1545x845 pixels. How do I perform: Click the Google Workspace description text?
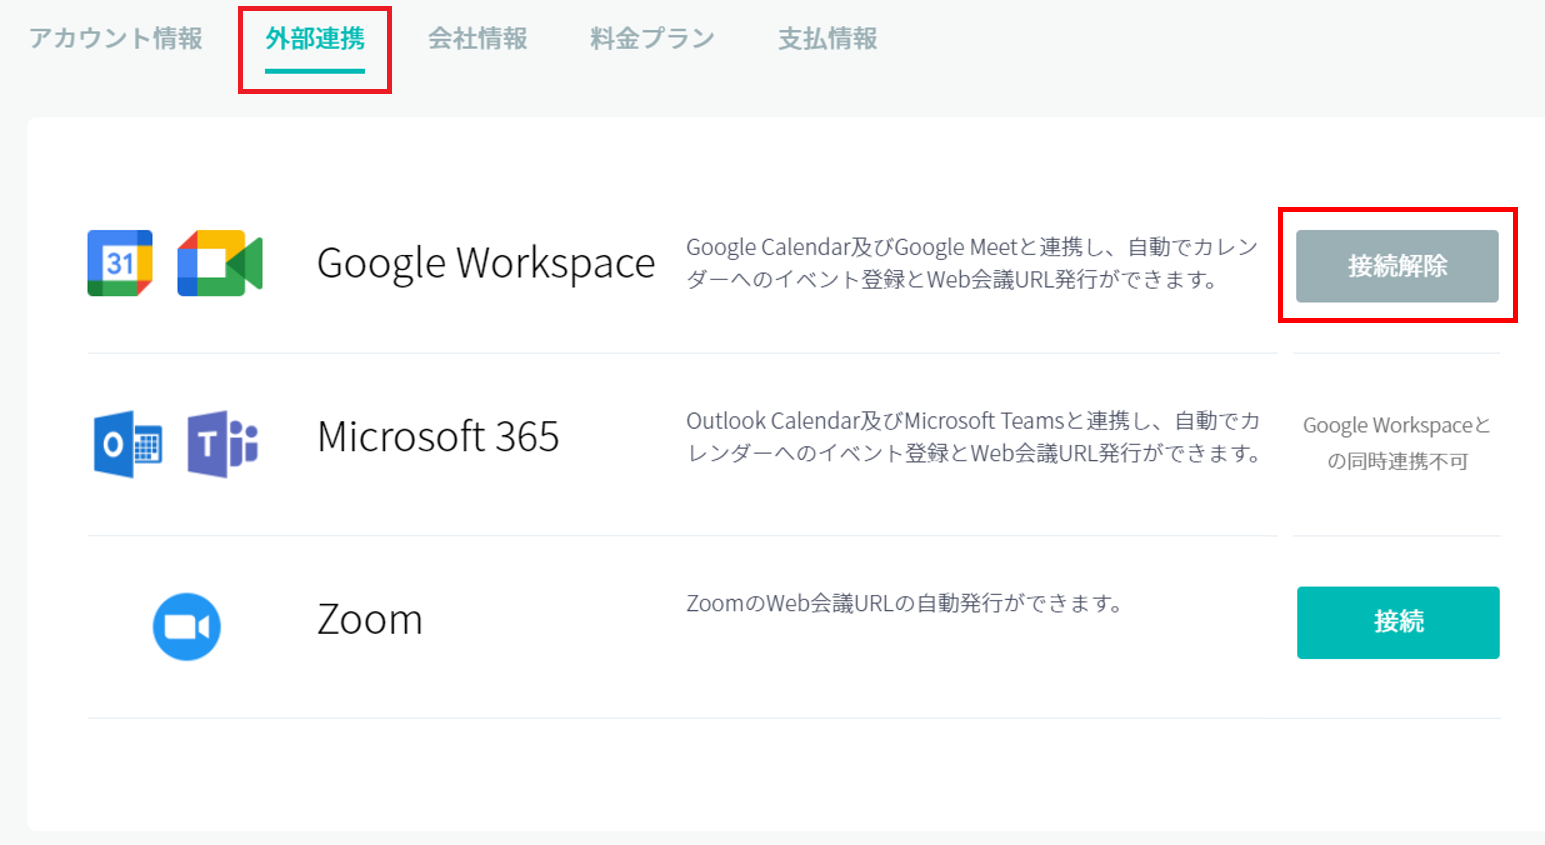[x=972, y=263]
